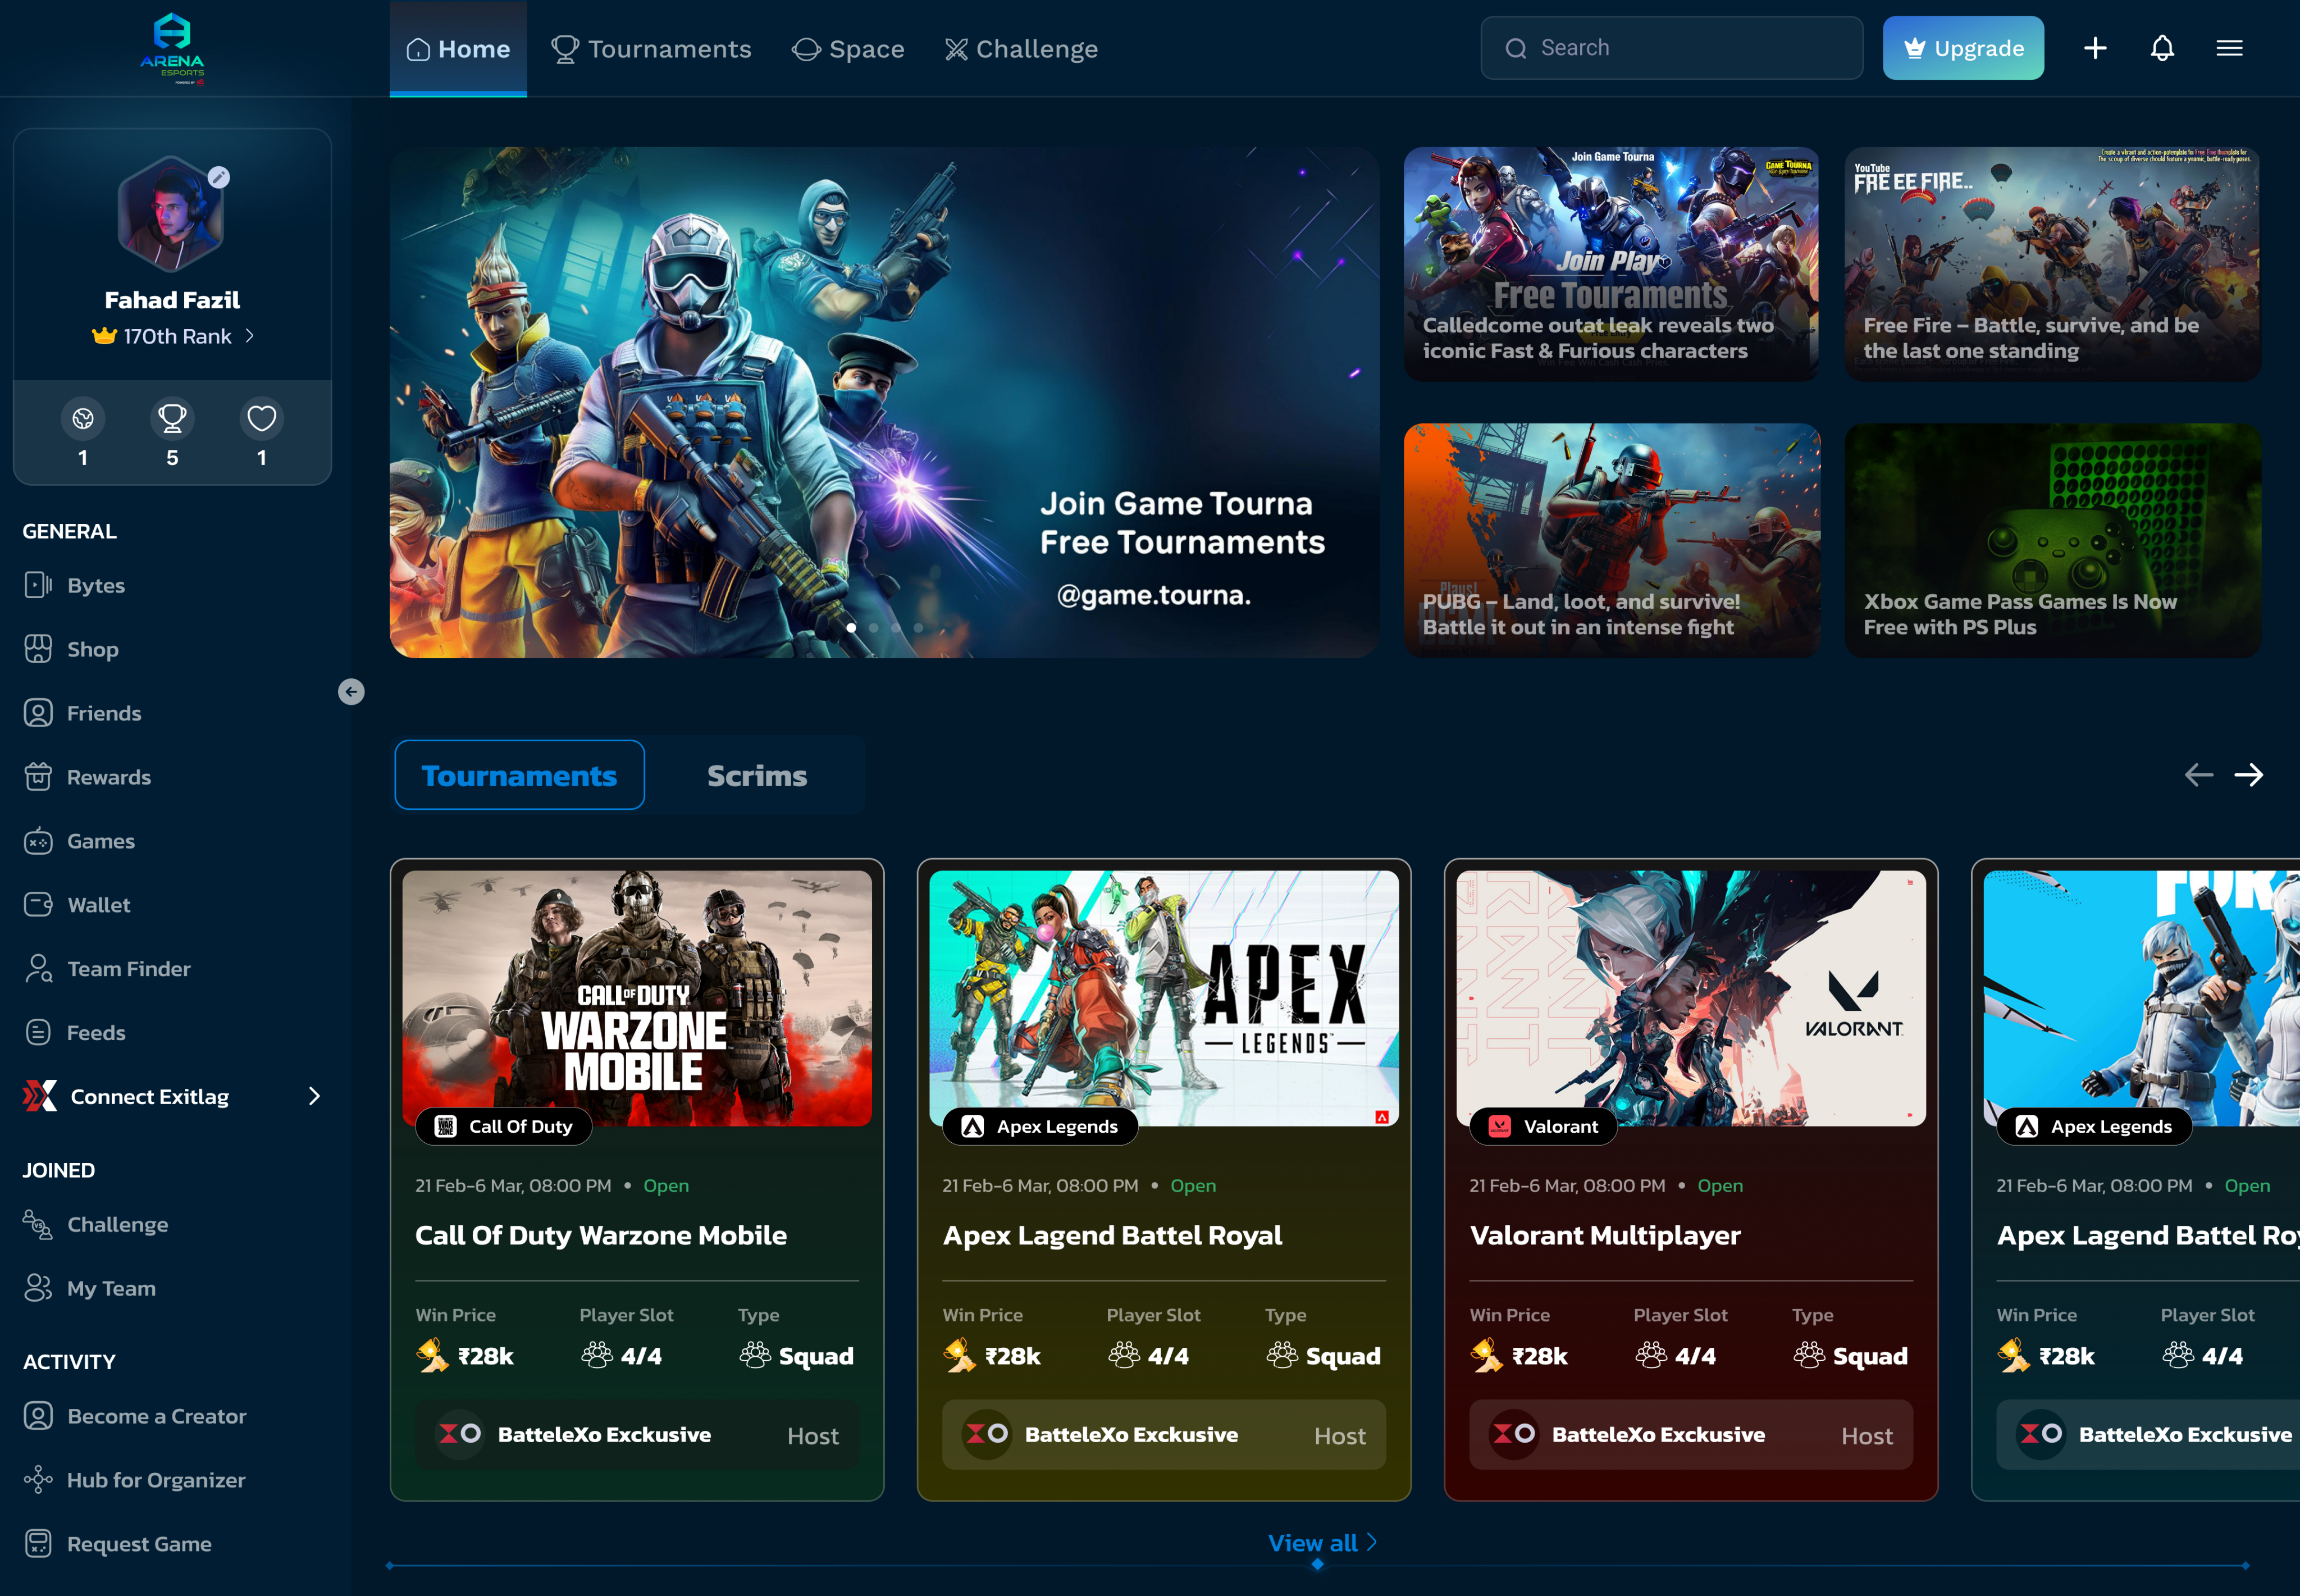Click the profile avatar picture
Screen dimensions: 2300x1596
pyautogui.click(x=171, y=213)
